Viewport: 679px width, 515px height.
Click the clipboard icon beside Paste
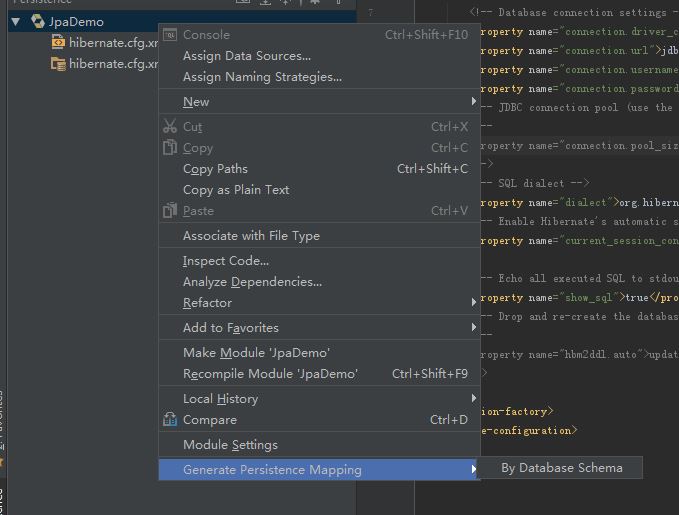170,211
